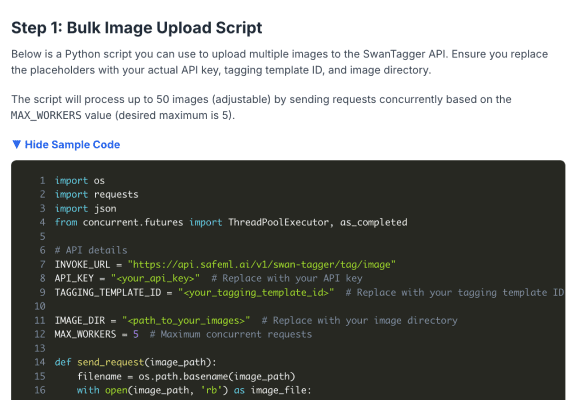The width and height of the screenshot is (576, 400).
Task: Click the '# Replace with your API key' comment
Action: pyautogui.click(x=287, y=278)
